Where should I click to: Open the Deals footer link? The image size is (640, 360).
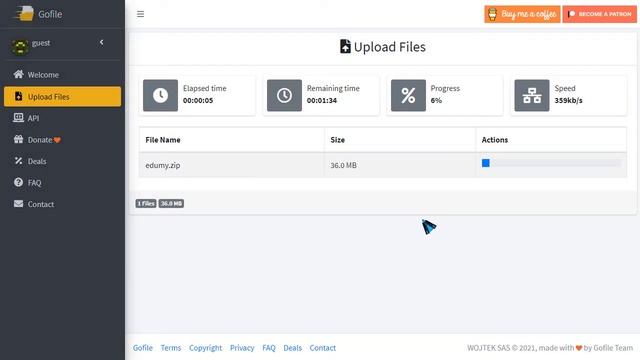pos(293,348)
